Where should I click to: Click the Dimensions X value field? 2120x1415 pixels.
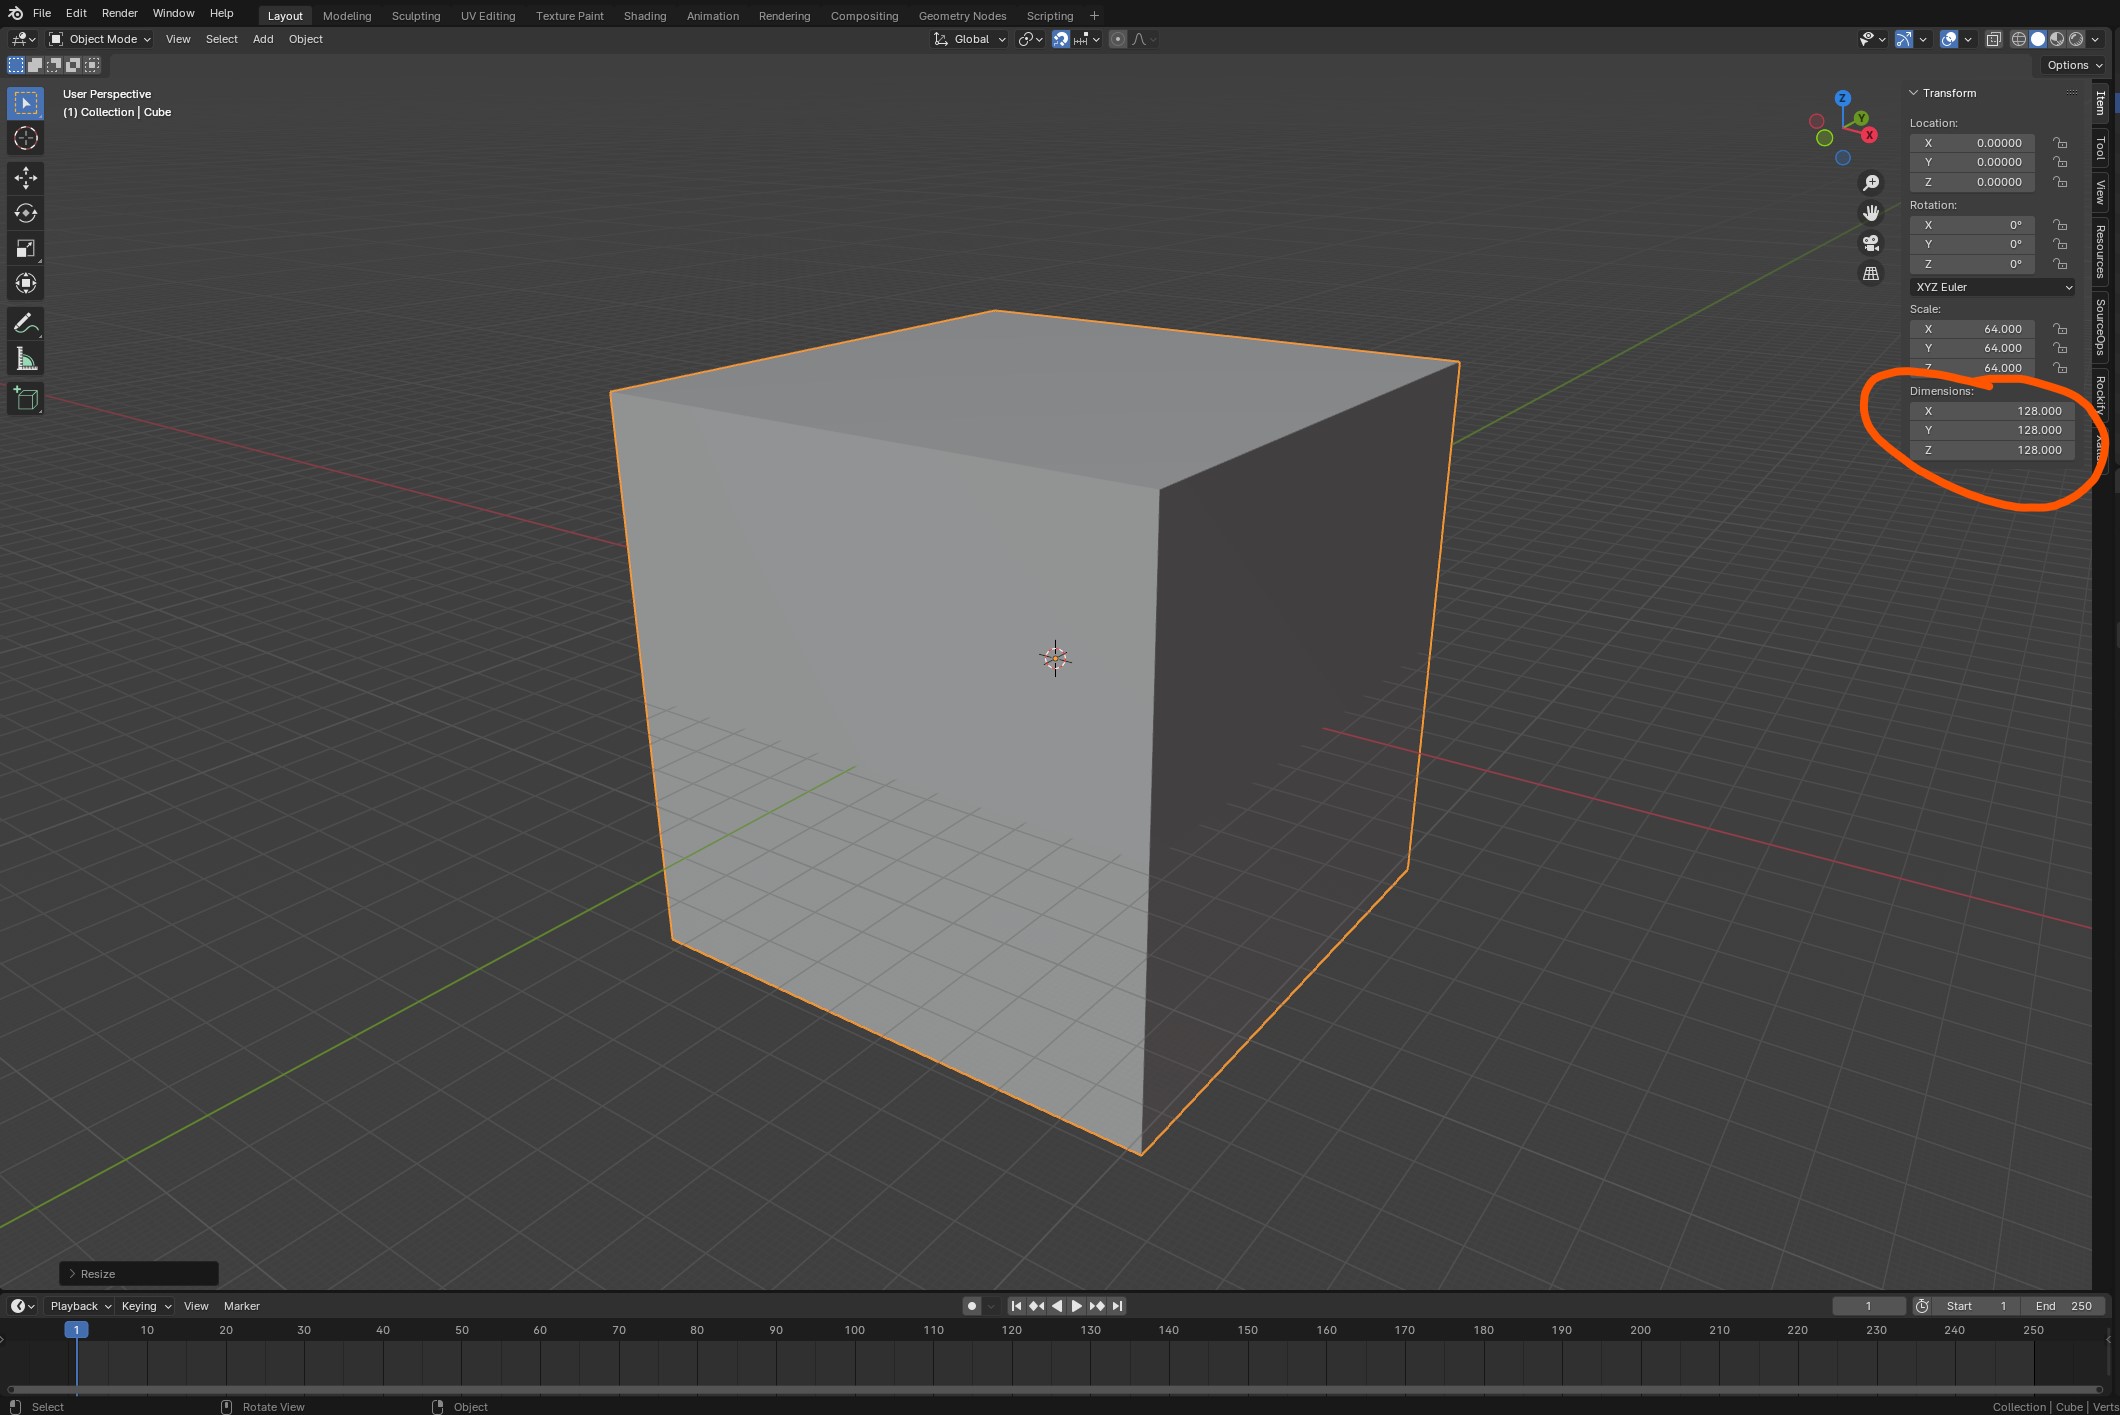(1990, 411)
